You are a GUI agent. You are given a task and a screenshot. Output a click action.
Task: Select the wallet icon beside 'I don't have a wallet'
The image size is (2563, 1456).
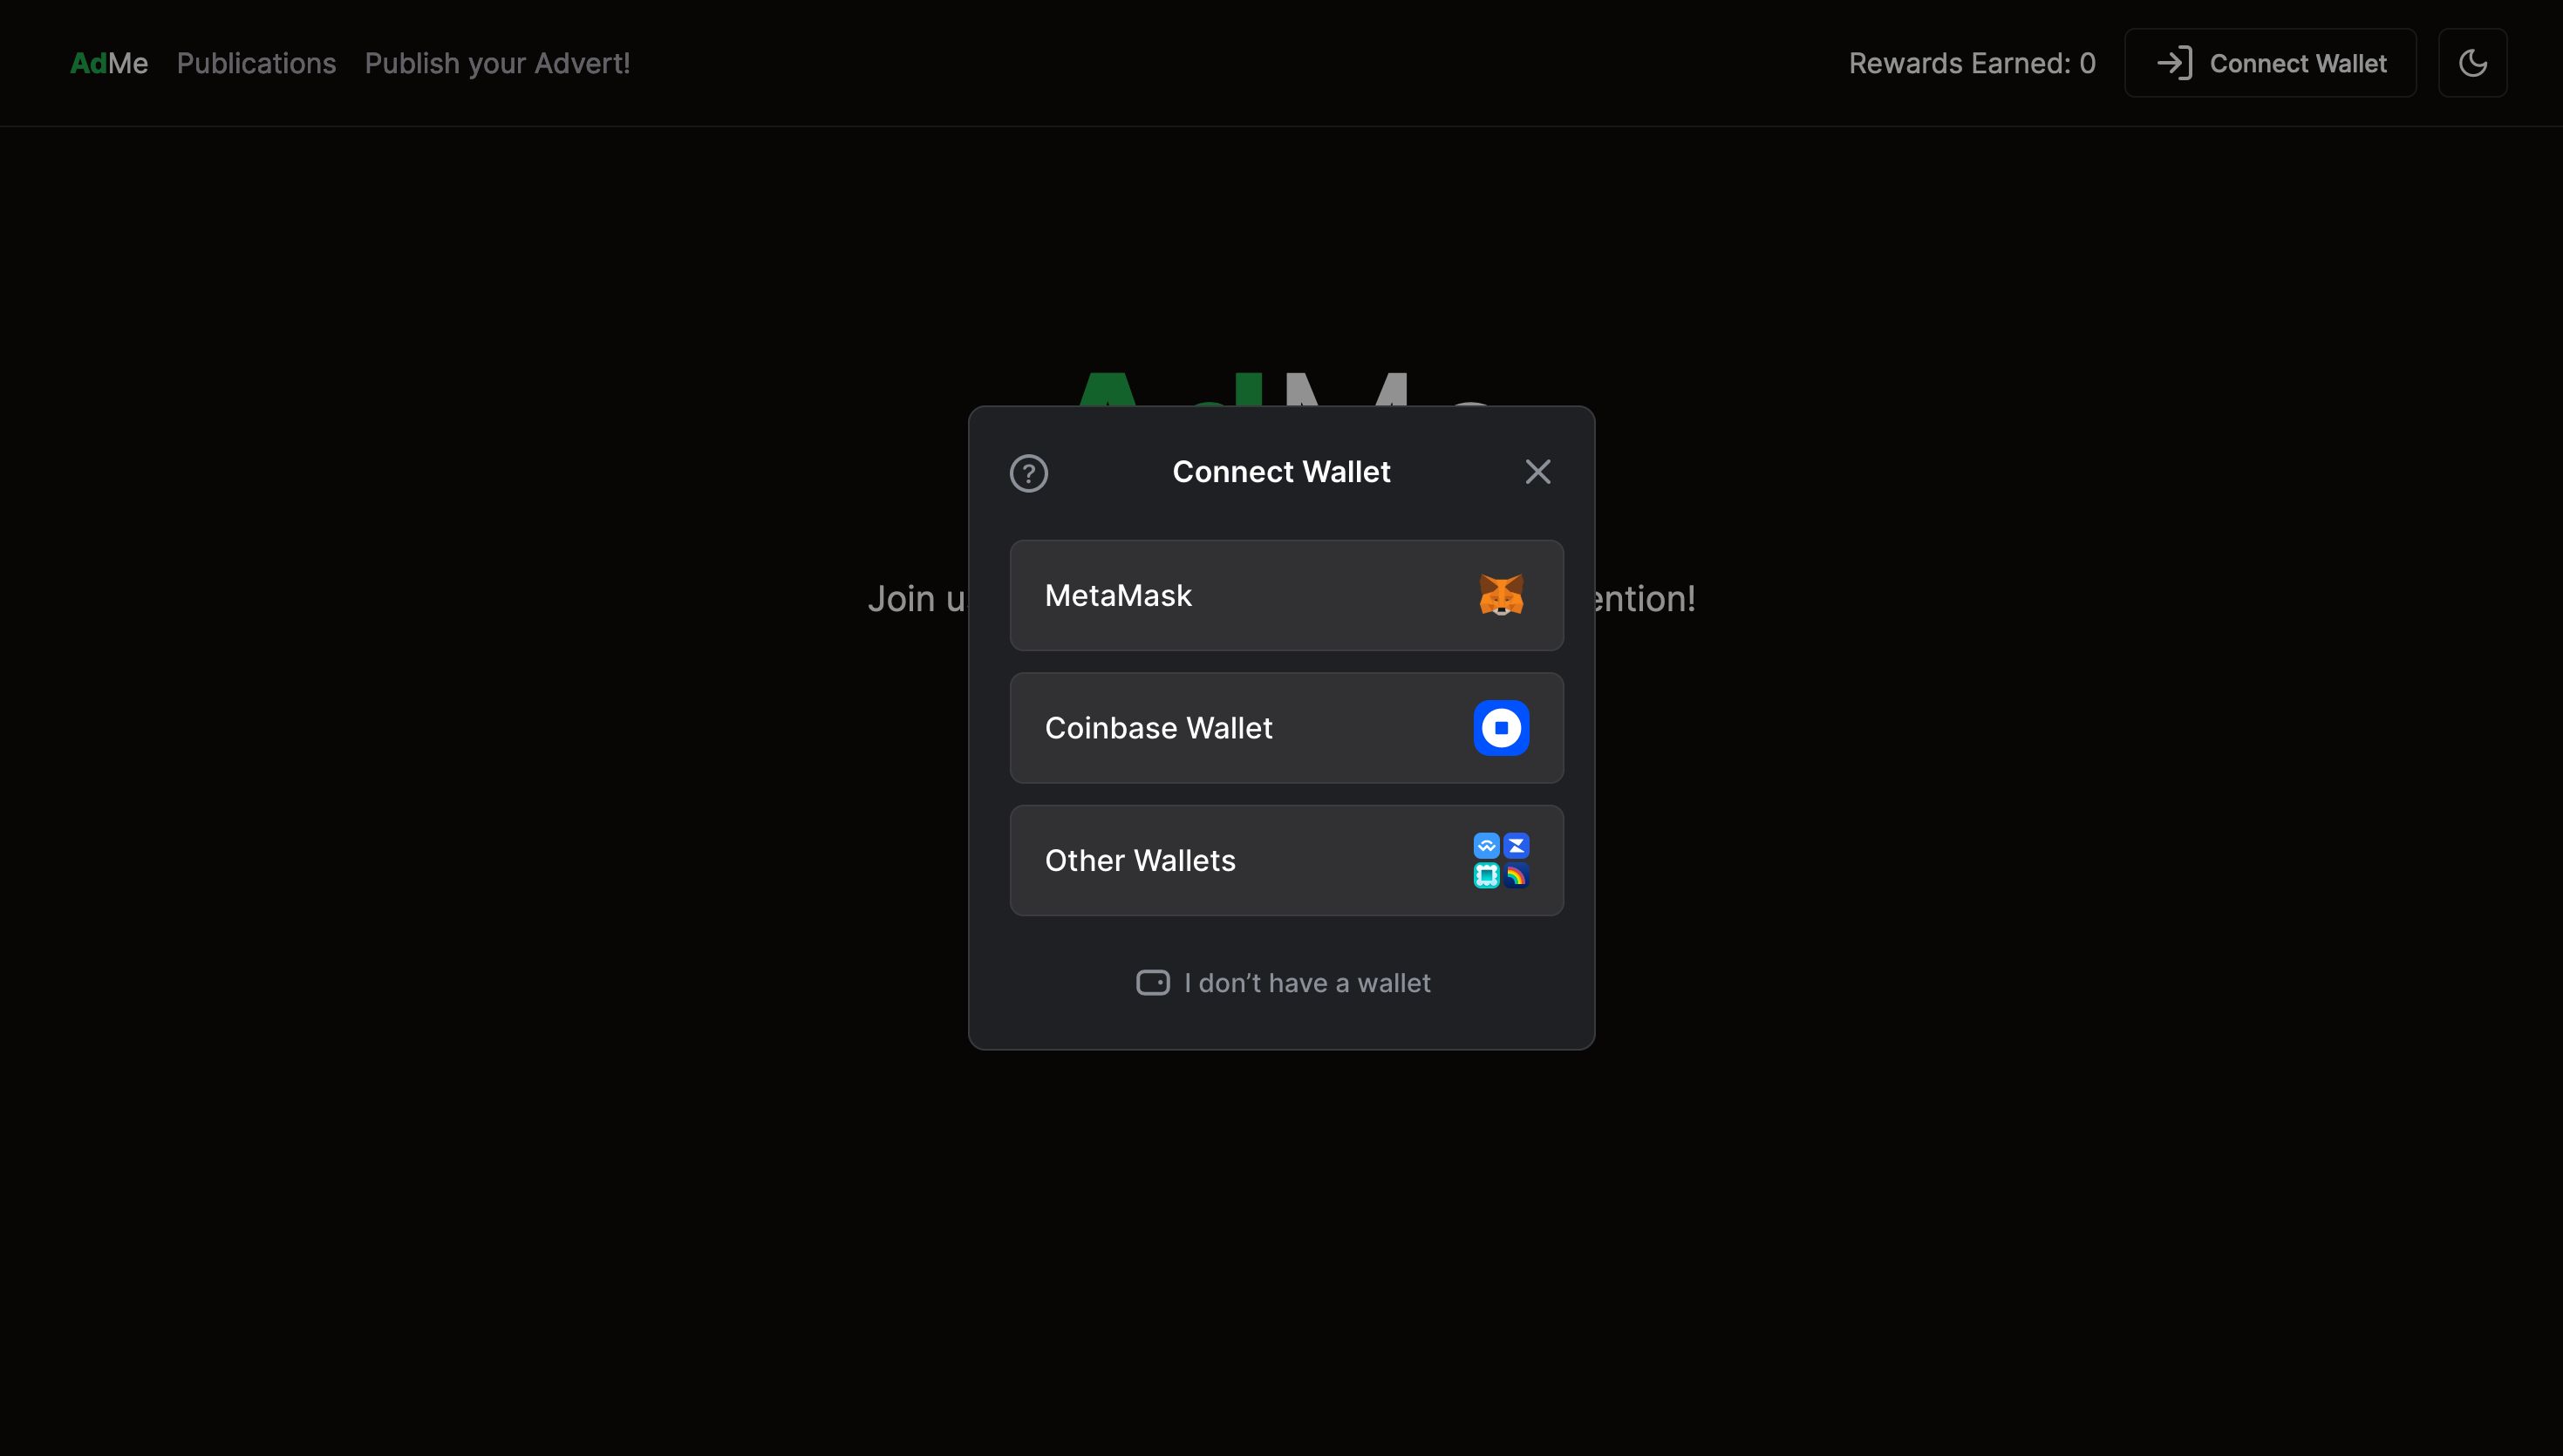(1152, 983)
